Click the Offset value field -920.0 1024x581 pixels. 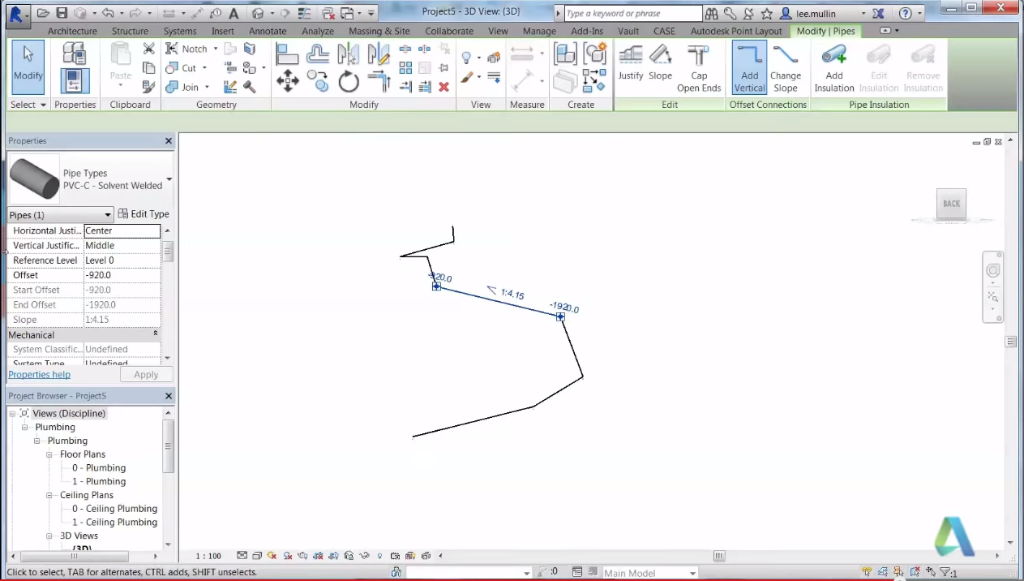coord(122,275)
